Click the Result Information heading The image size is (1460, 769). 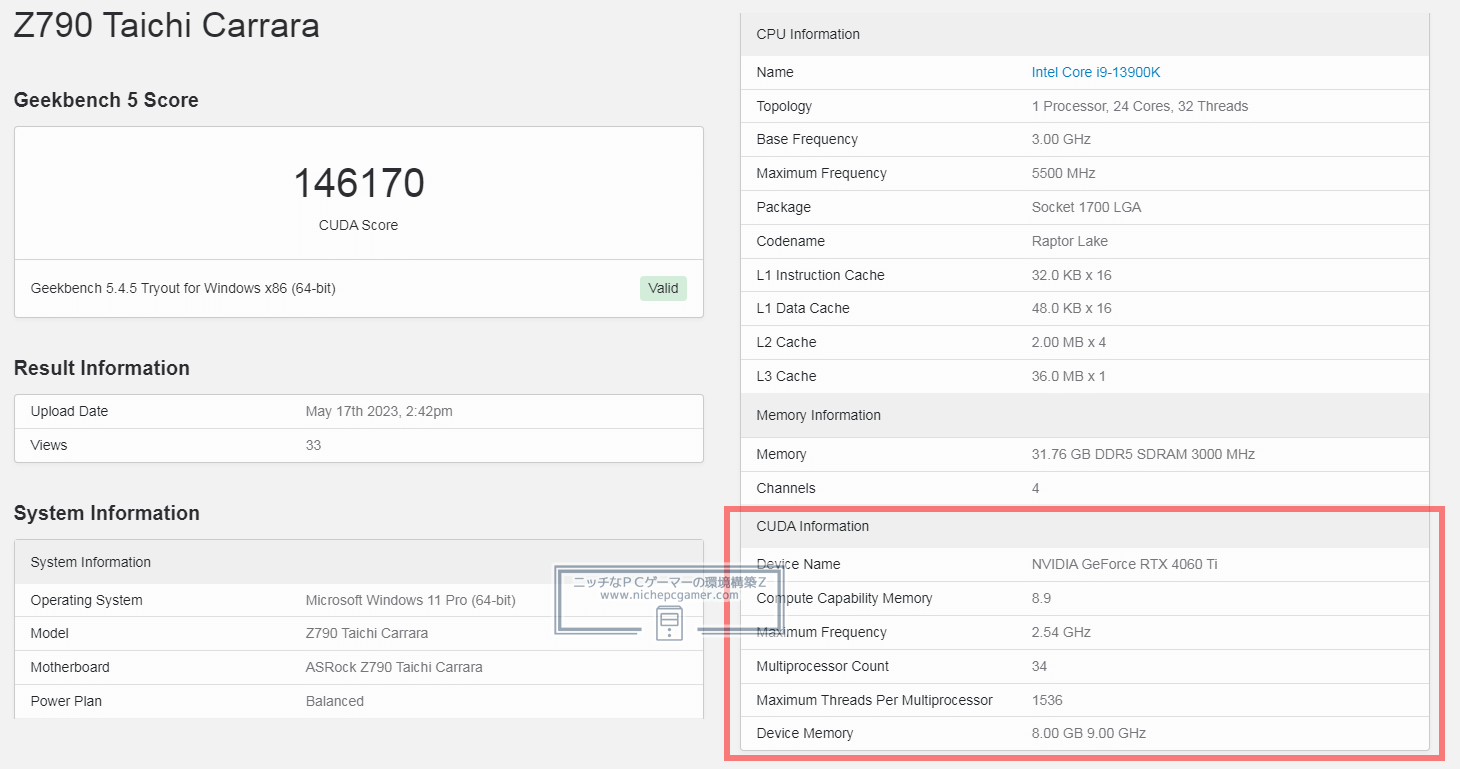pyautogui.click(x=102, y=368)
